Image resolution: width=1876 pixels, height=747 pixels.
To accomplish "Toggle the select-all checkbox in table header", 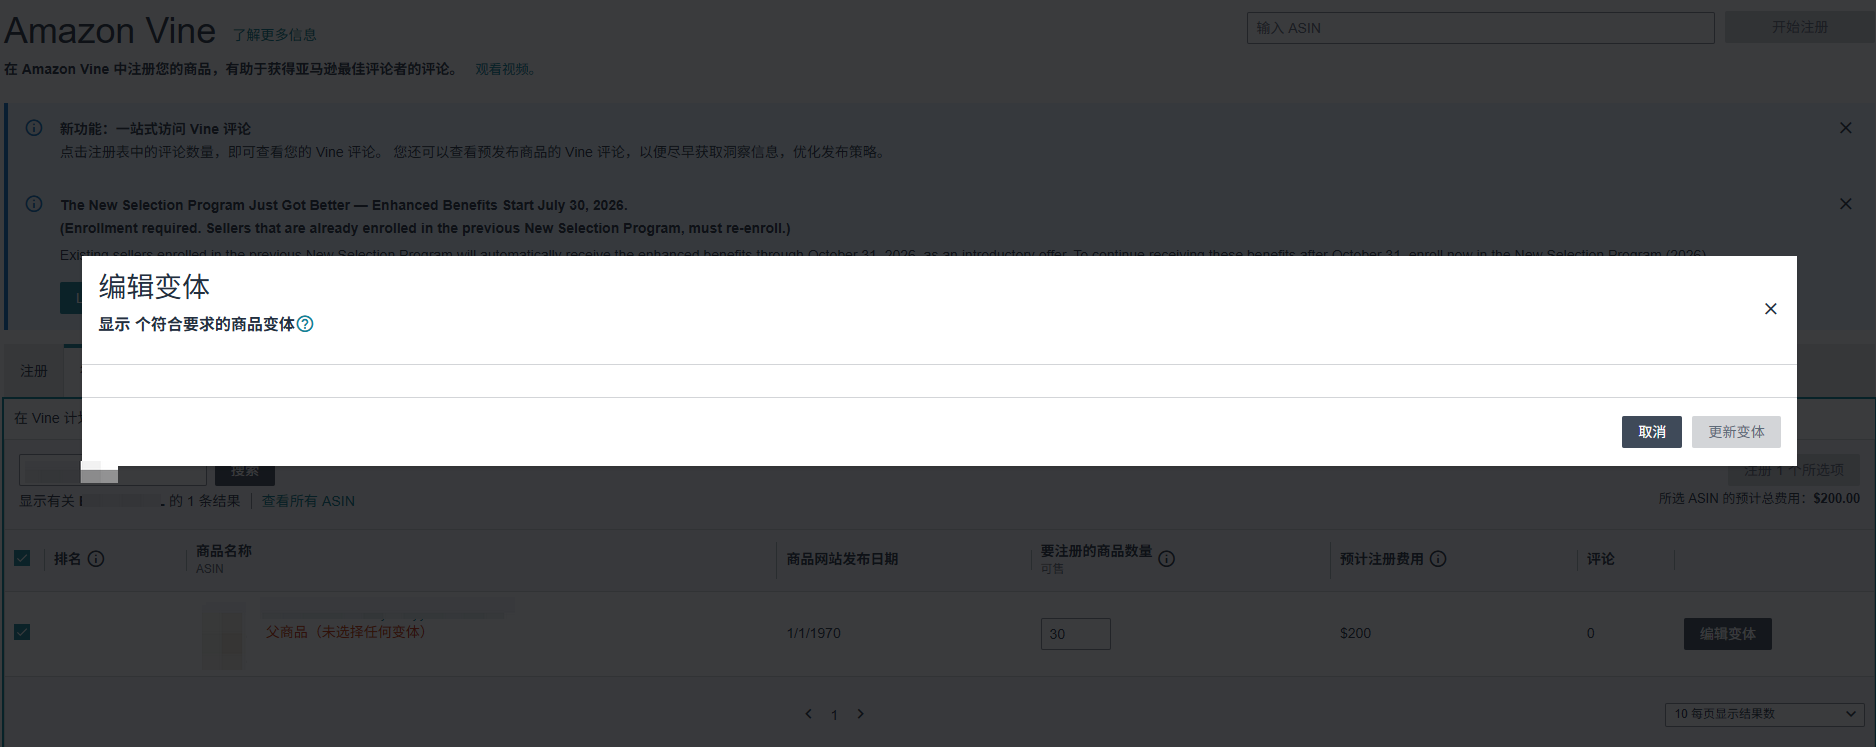I will (22, 558).
